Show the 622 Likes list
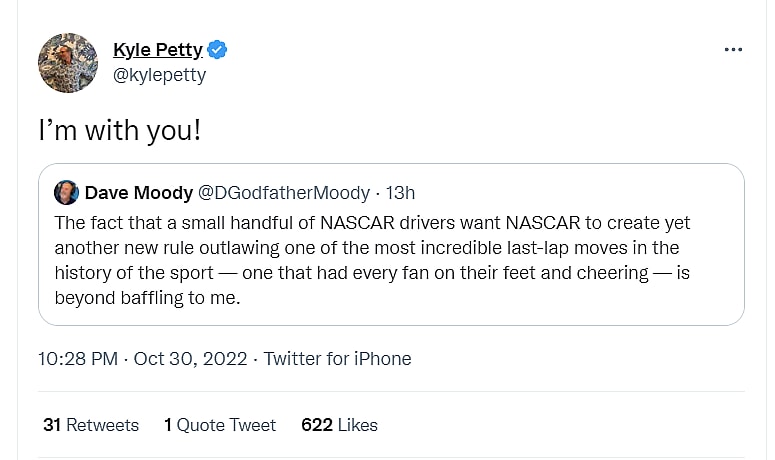This screenshot has width=775, height=460. point(339,425)
